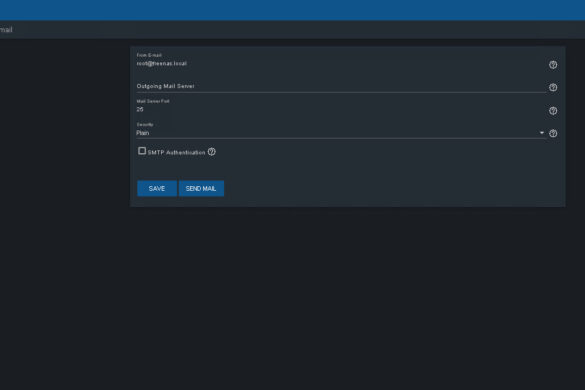585x390 pixels.
Task: Click the blue header bar at top
Action: tap(292, 10)
